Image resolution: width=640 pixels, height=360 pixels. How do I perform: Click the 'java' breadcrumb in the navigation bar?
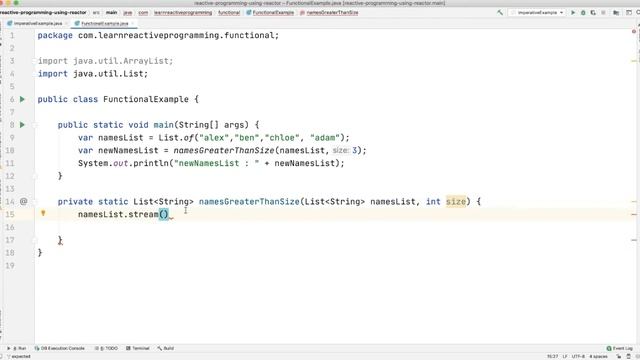tap(128, 13)
